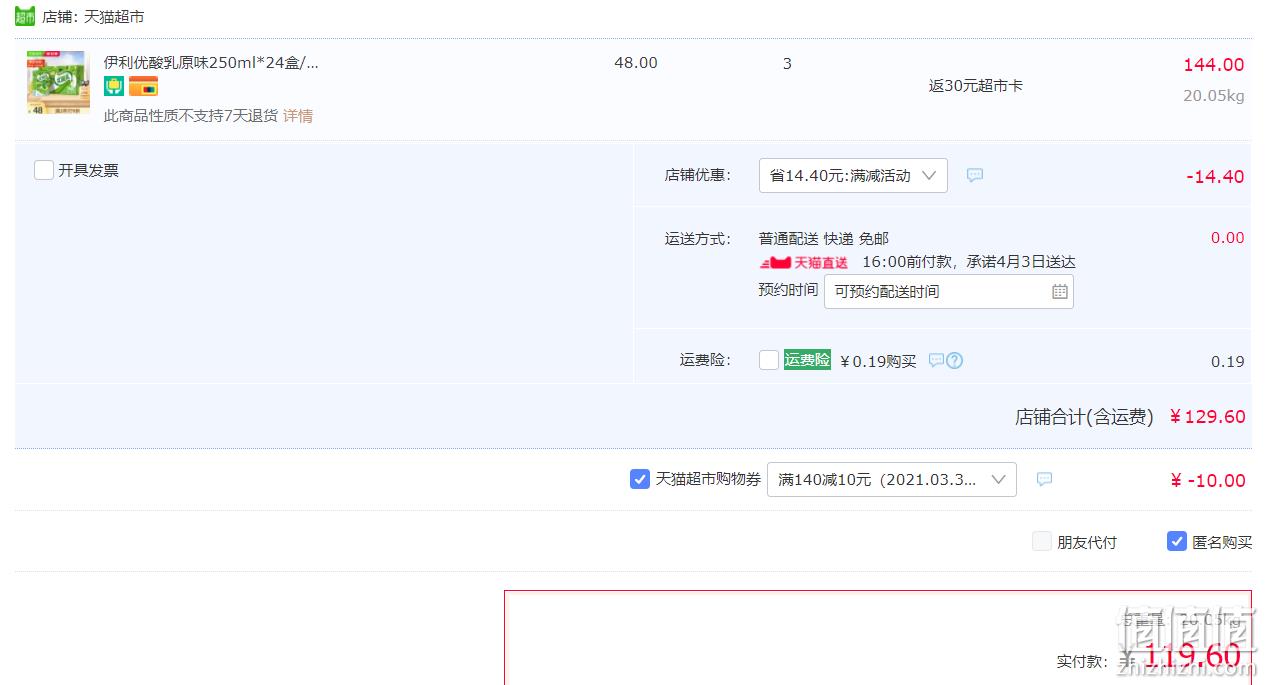This screenshot has width=1266, height=685.
Task: Click the 预约时间 label
Action: pos(788,290)
